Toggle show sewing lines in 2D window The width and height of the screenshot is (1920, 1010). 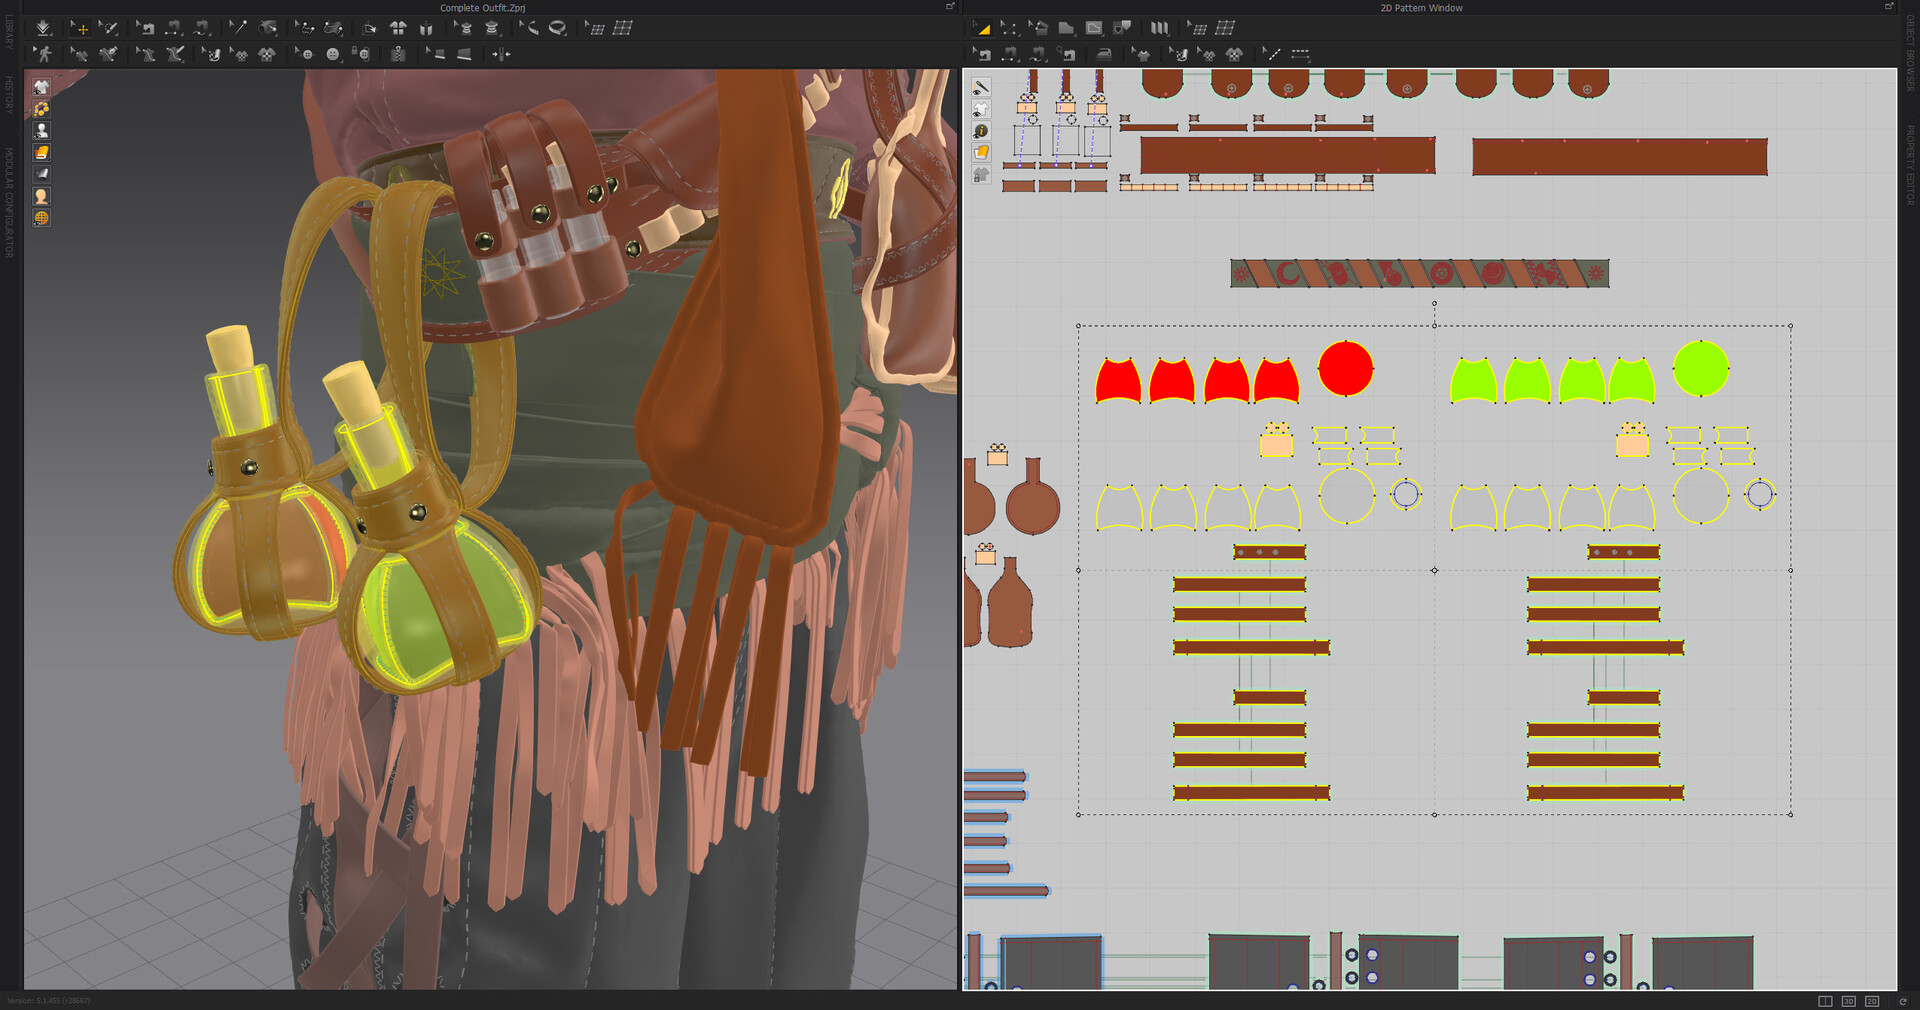click(981, 88)
